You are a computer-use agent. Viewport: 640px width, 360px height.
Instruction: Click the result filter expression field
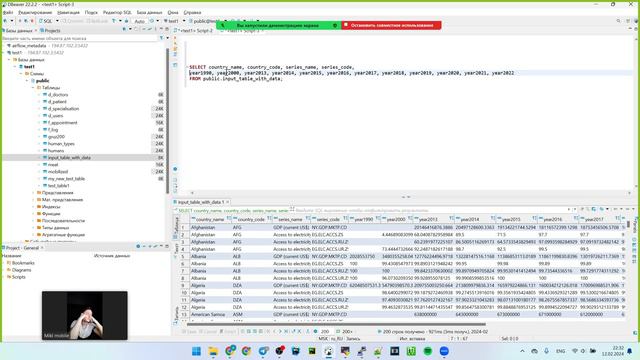pos(429,210)
